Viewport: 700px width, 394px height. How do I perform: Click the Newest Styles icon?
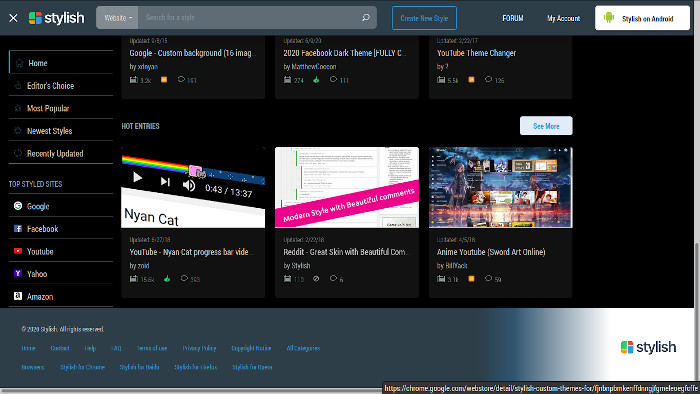(x=18, y=131)
